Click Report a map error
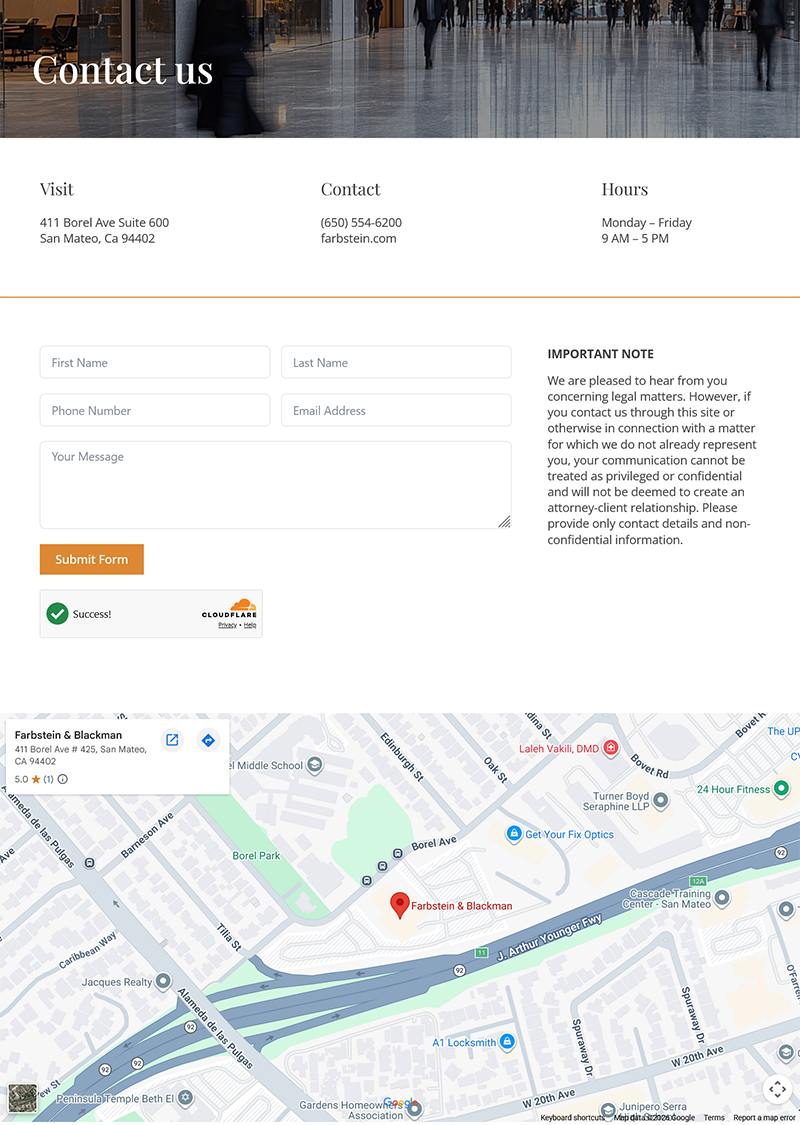Image resolution: width=800 pixels, height=1125 pixels. (765, 1118)
